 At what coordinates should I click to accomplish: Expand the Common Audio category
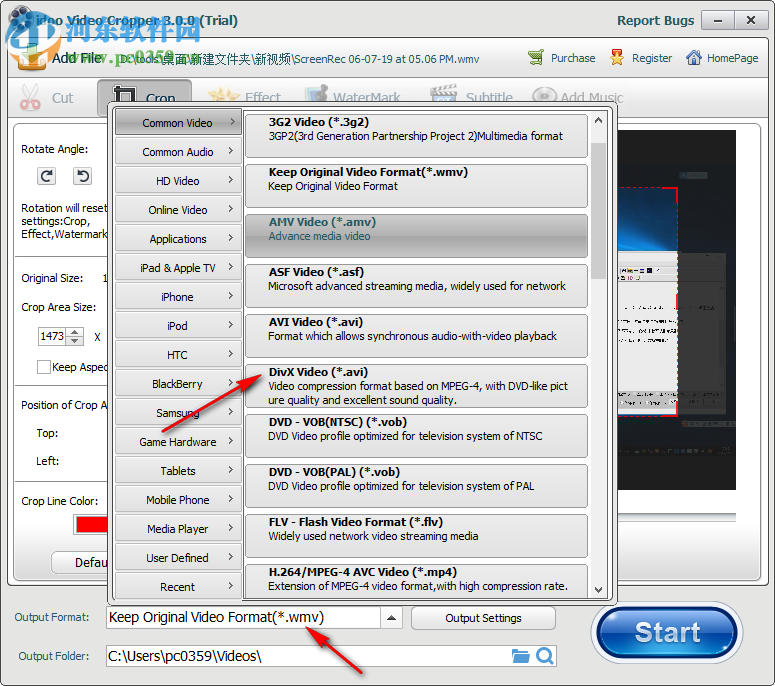click(178, 152)
